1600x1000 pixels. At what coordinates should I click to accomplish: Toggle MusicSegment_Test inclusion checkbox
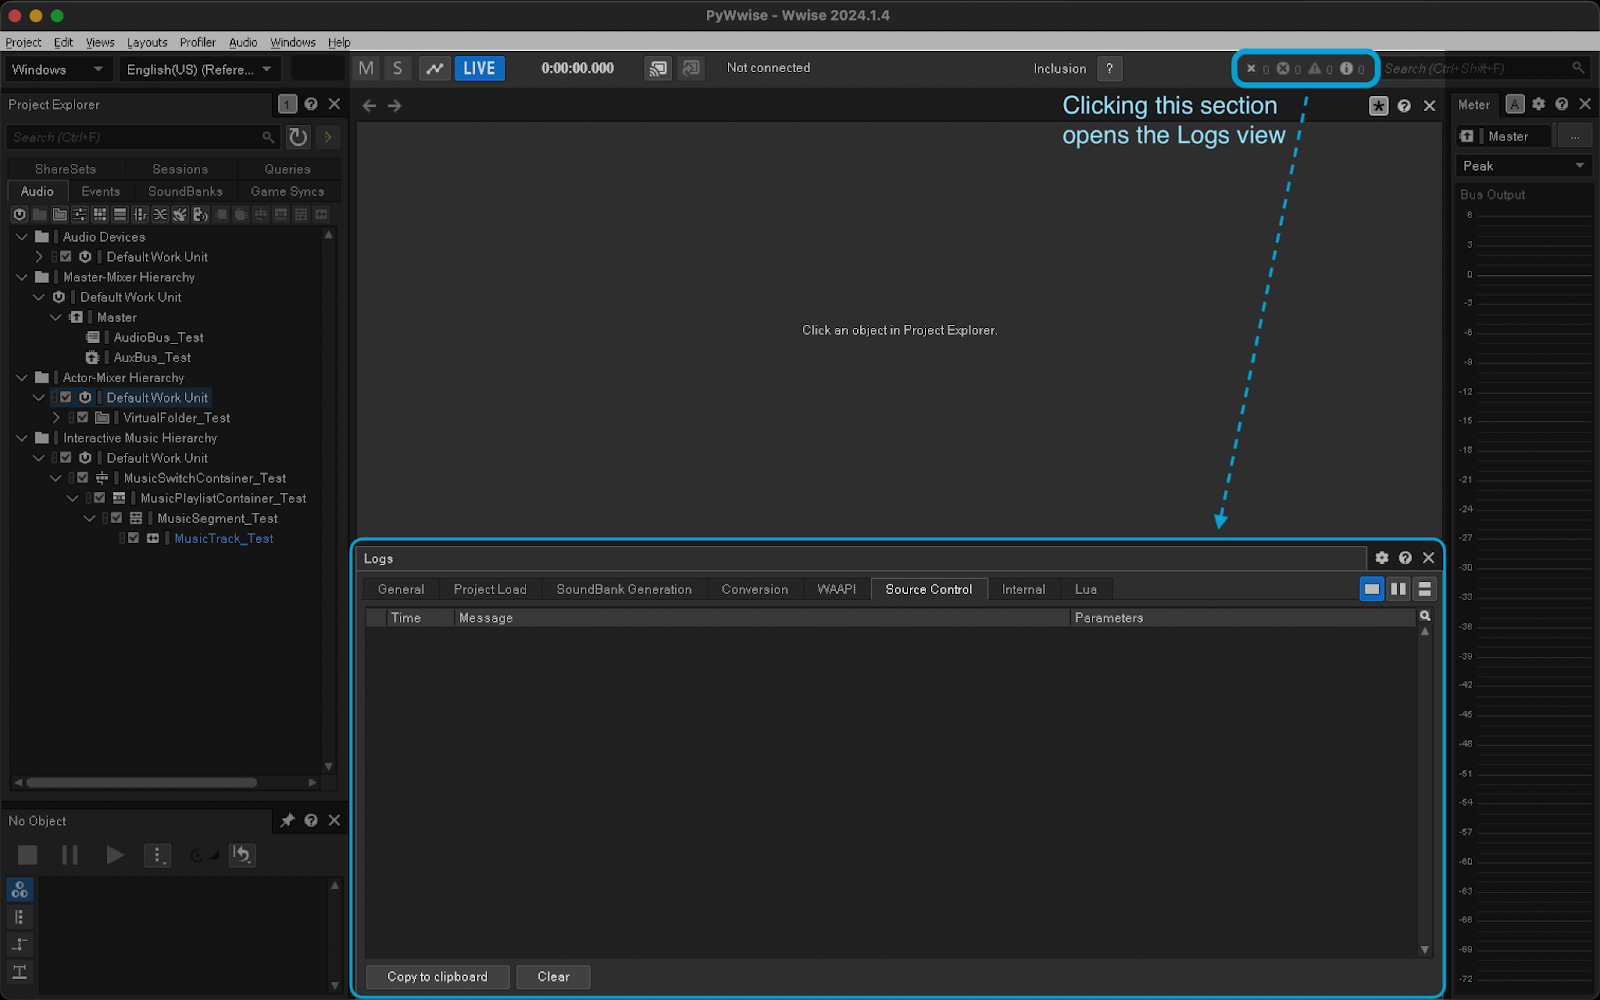pos(116,518)
